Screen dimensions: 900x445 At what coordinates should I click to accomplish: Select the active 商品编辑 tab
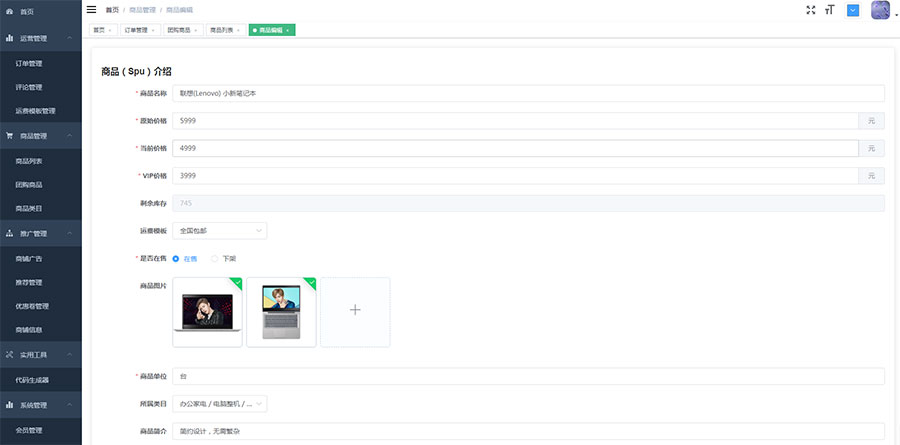[271, 30]
